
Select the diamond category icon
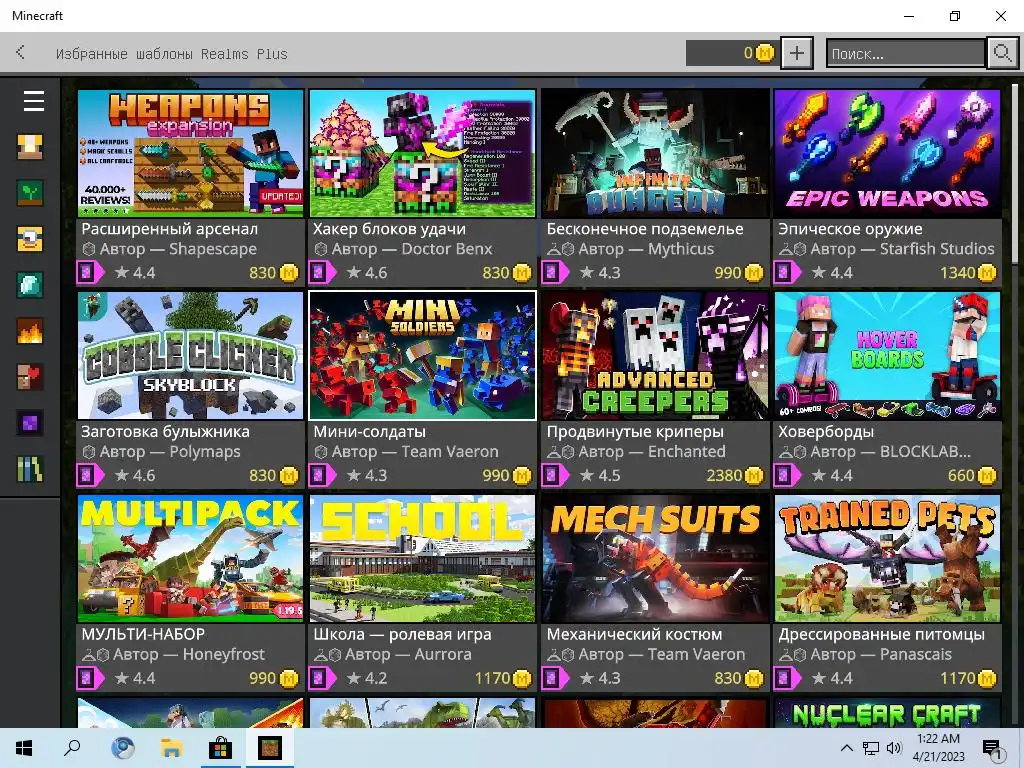click(30, 285)
